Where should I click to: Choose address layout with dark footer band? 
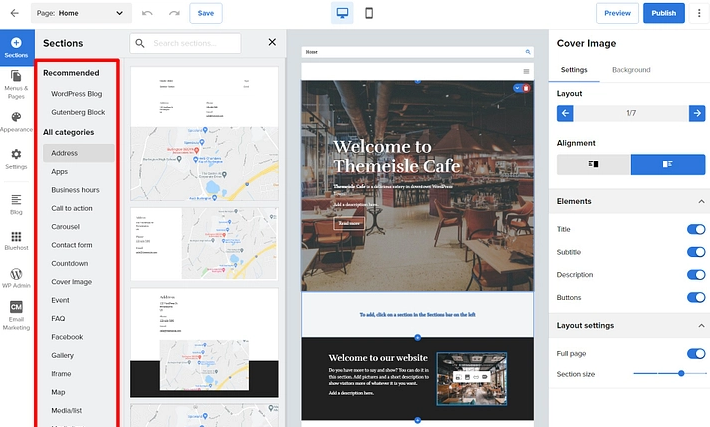(204, 343)
